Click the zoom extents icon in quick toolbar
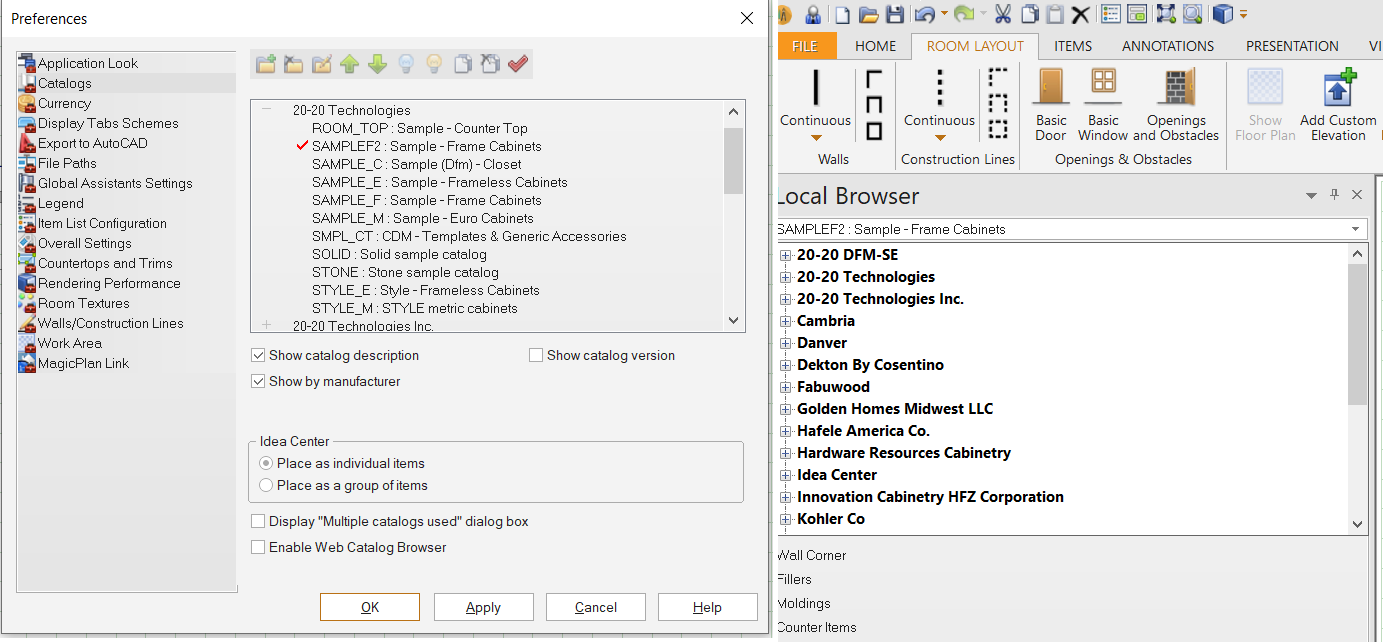This screenshot has height=642, width=1386. tap(1165, 14)
